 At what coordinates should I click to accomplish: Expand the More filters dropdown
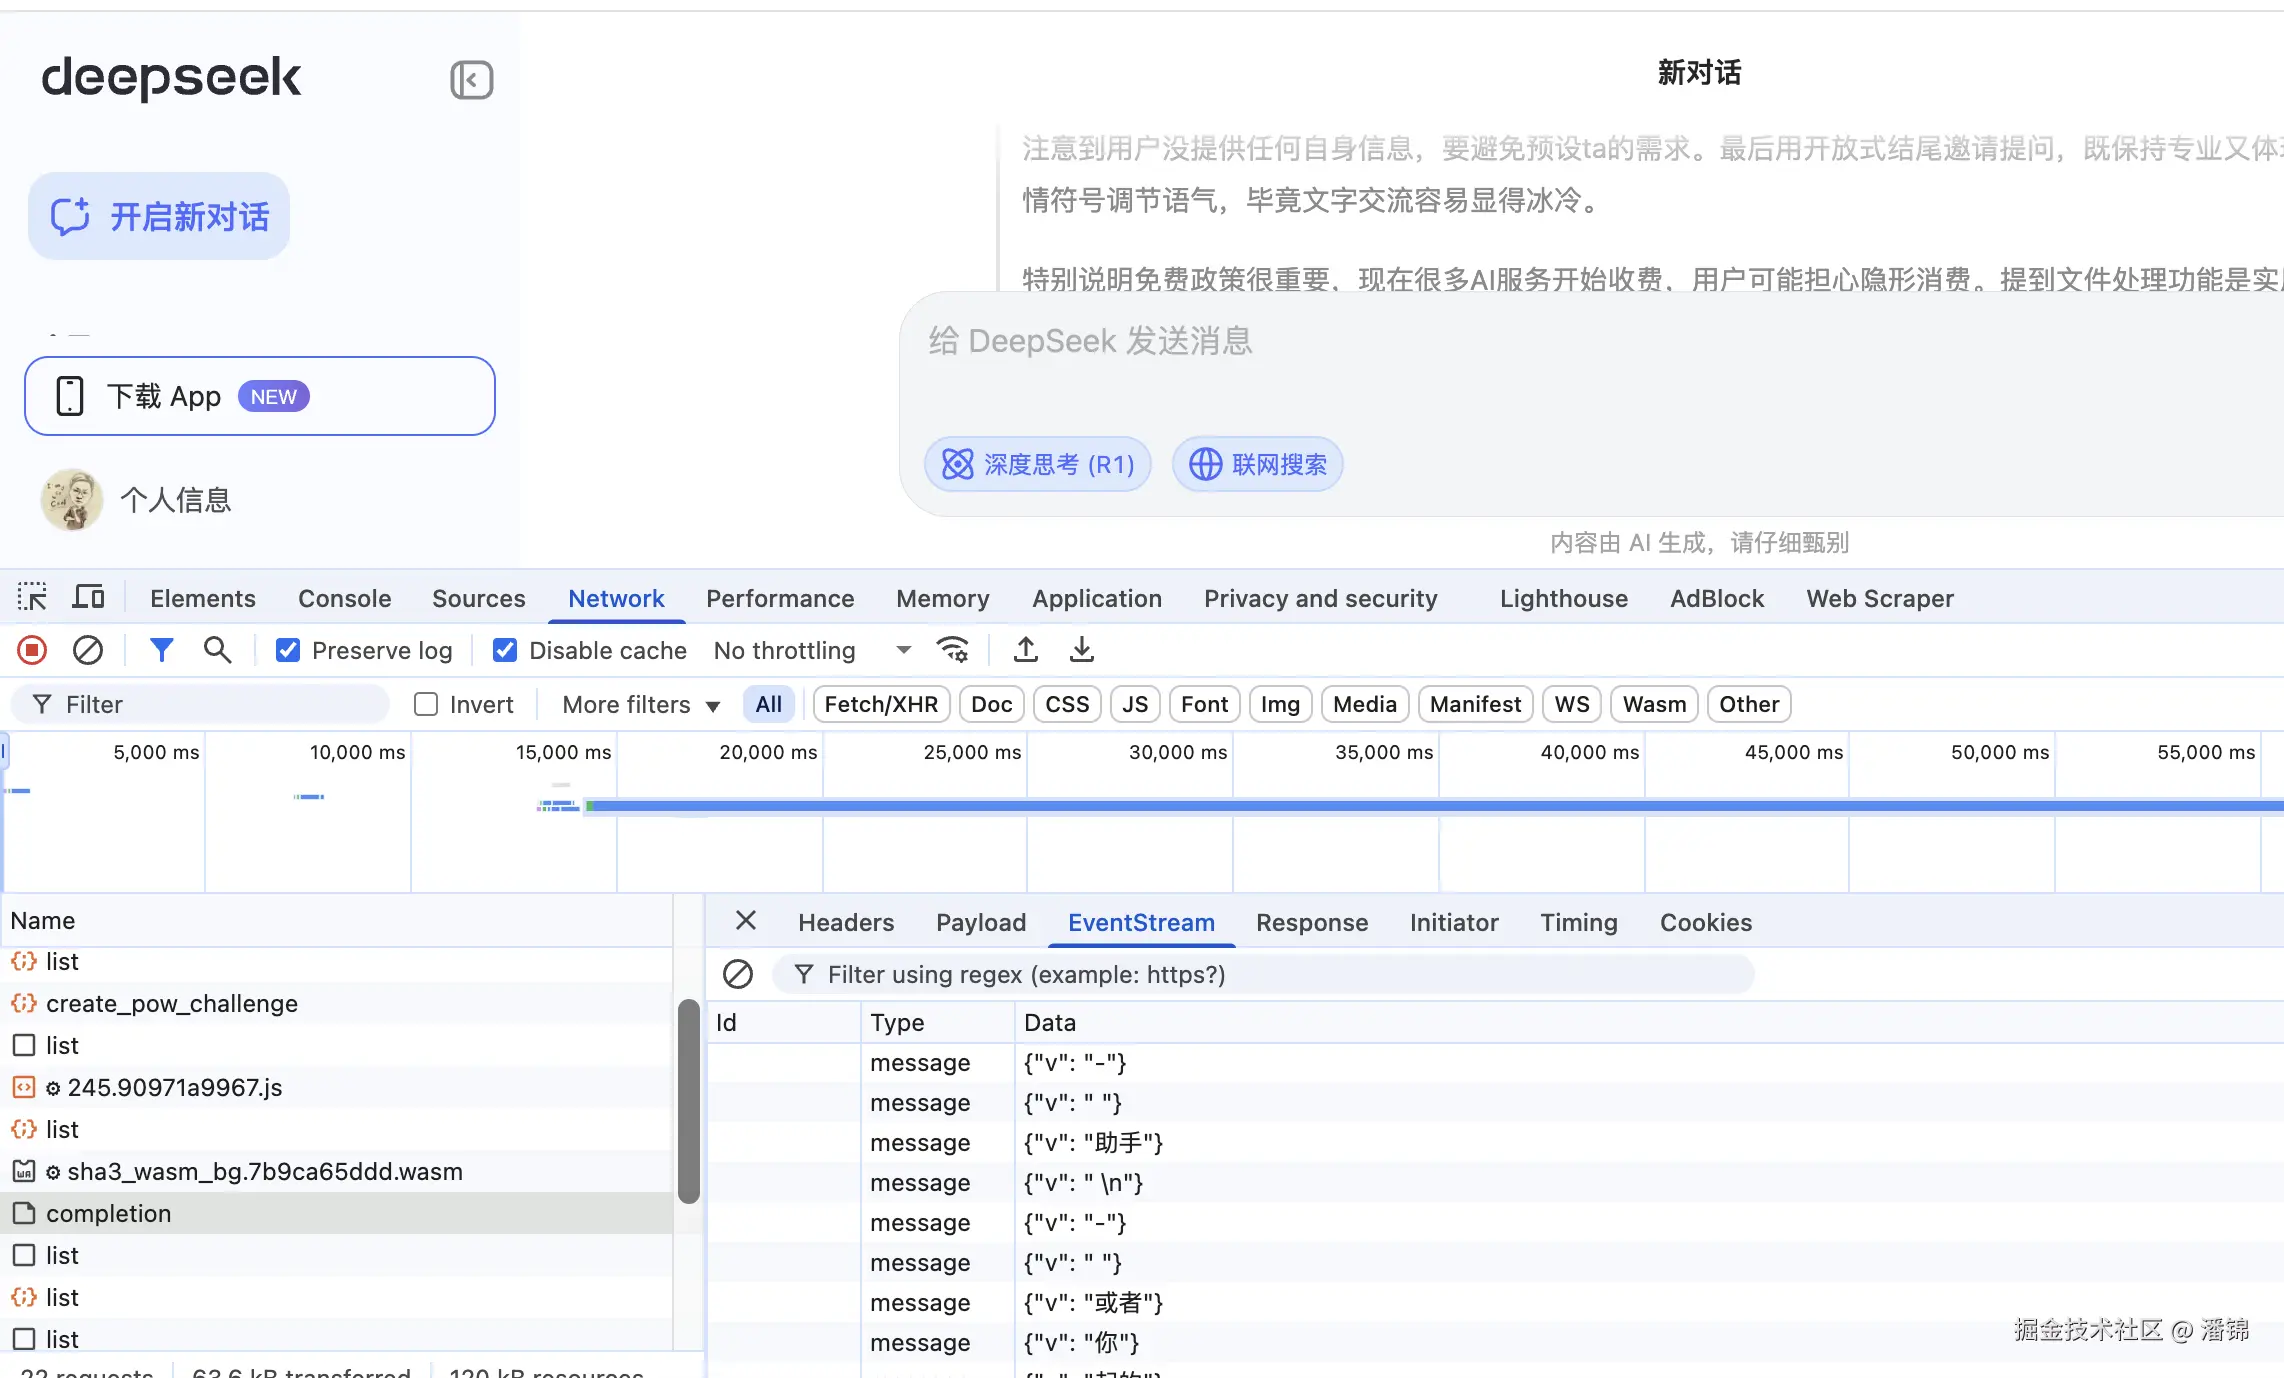641,705
